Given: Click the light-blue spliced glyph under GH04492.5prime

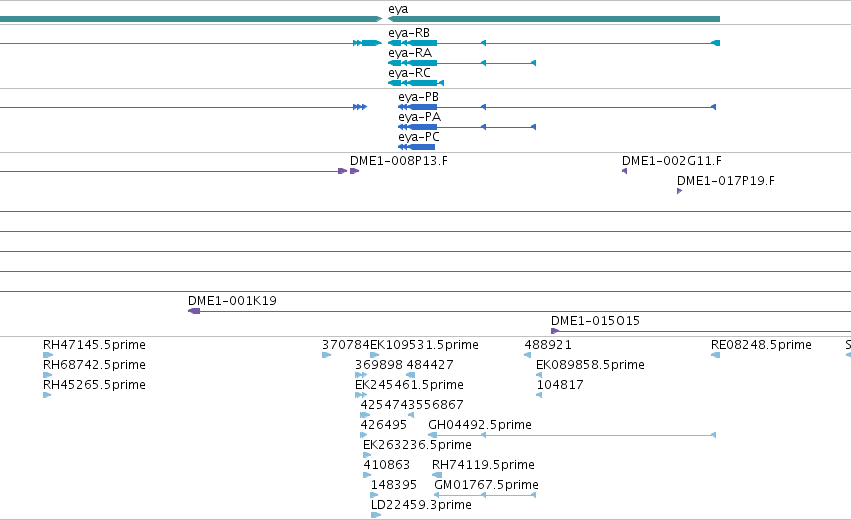Looking at the screenshot, I should pos(572,435).
